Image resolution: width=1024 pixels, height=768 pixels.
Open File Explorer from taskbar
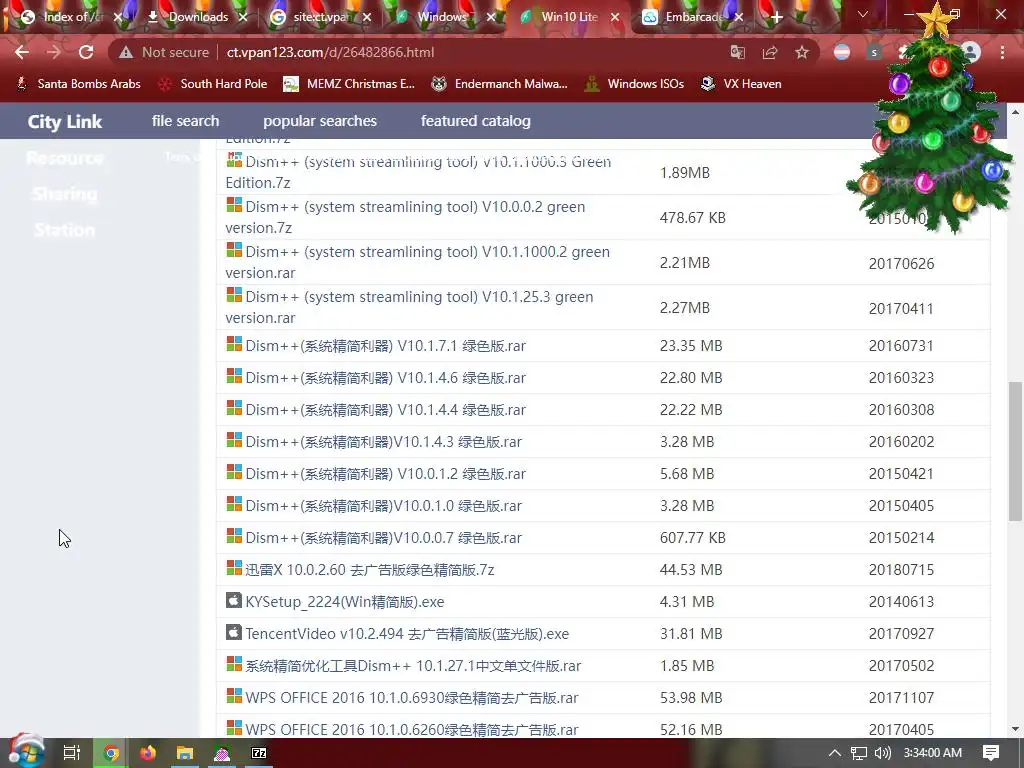185,753
